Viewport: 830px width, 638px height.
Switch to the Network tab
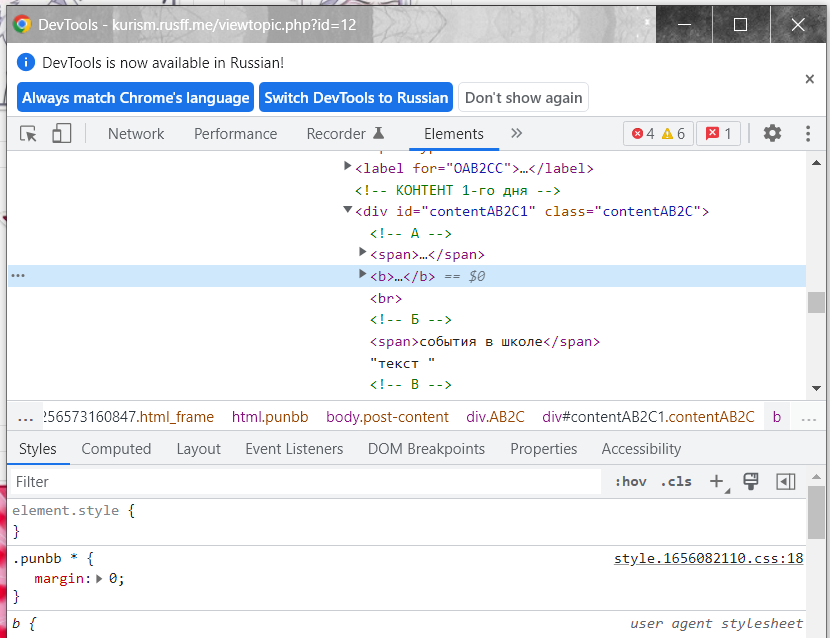pyautogui.click(x=136, y=134)
